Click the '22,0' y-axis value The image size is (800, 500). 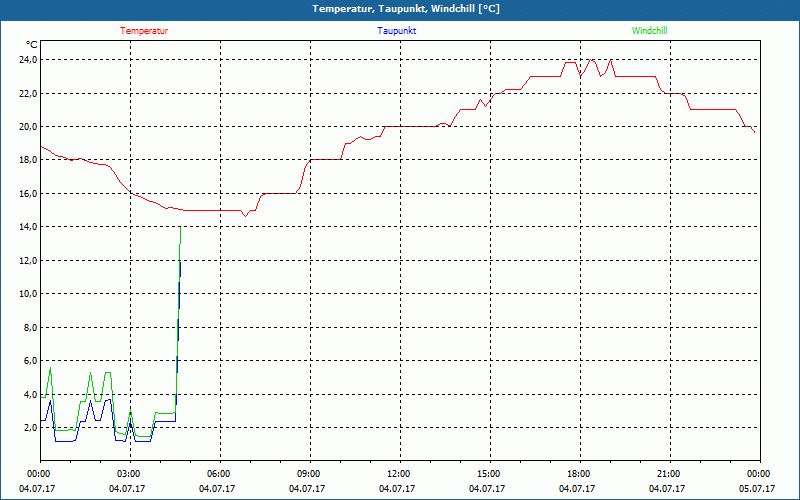tap(28, 93)
